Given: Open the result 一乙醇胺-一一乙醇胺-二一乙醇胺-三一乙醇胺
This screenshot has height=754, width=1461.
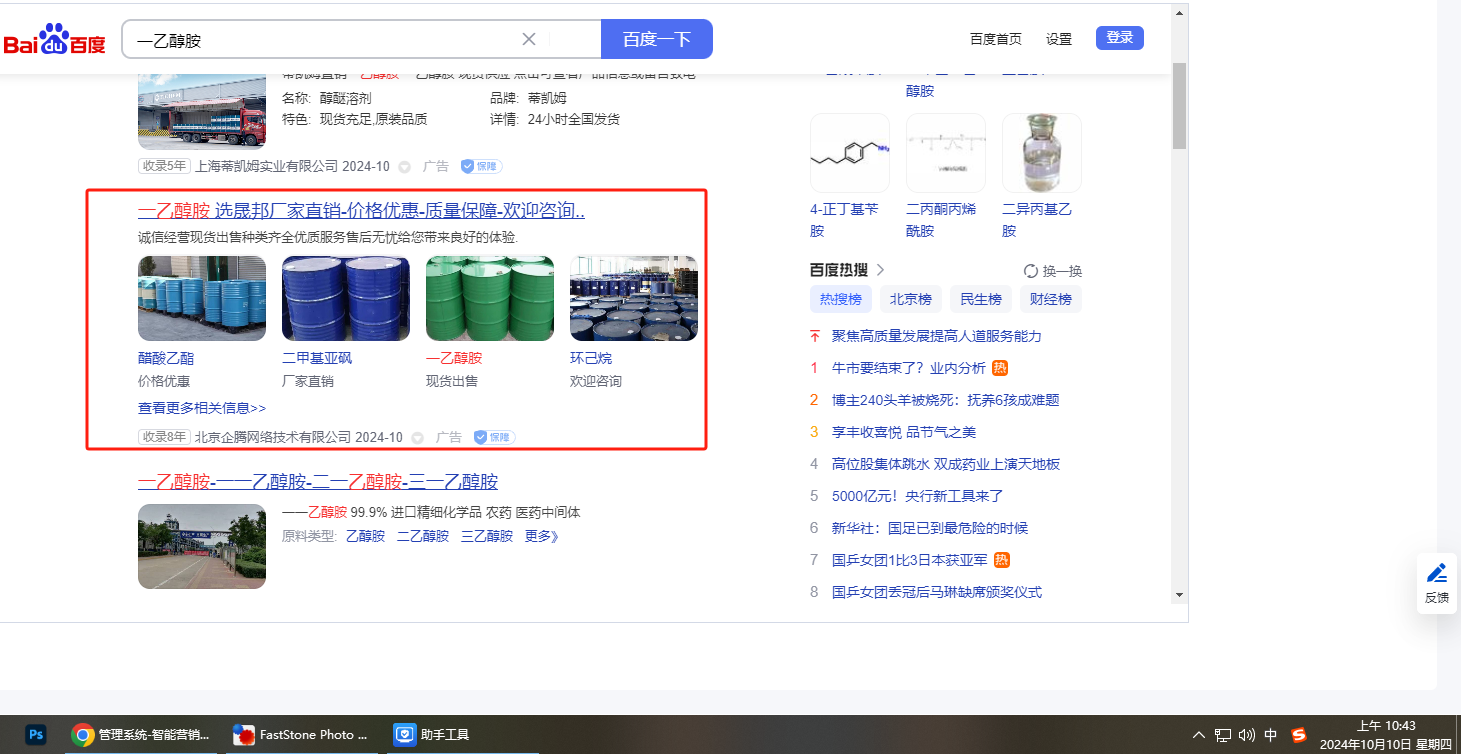Looking at the screenshot, I should 318,482.
